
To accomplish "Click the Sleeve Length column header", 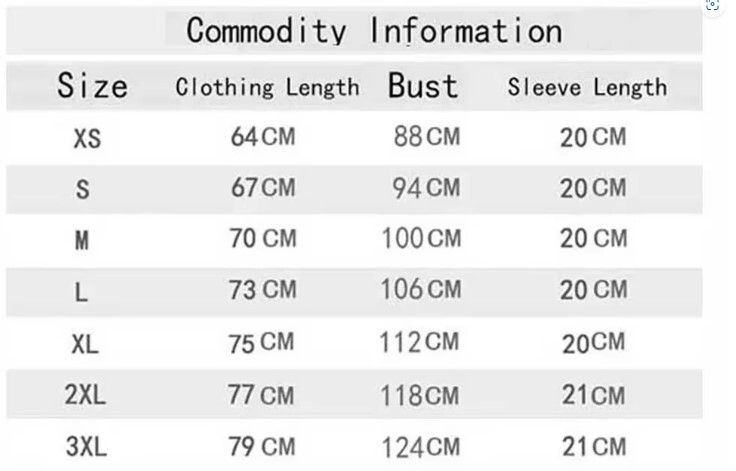I will (x=587, y=88).
